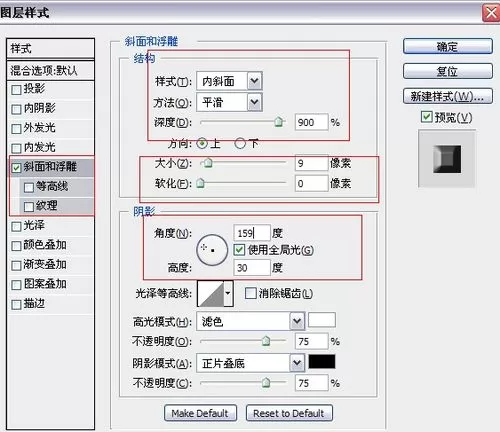The height and width of the screenshot is (432, 500).
Task: Select 混合选项:默认 in the left list
Action: [x=50, y=71]
